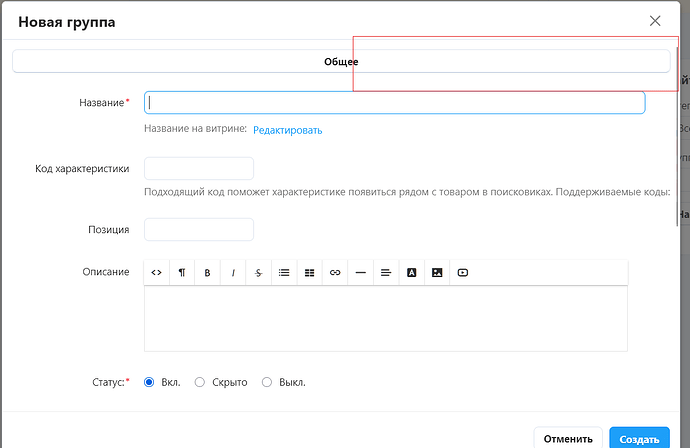The width and height of the screenshot is (690, 448).
Task: Open text color picker in editor
Action: pos(411,272)
